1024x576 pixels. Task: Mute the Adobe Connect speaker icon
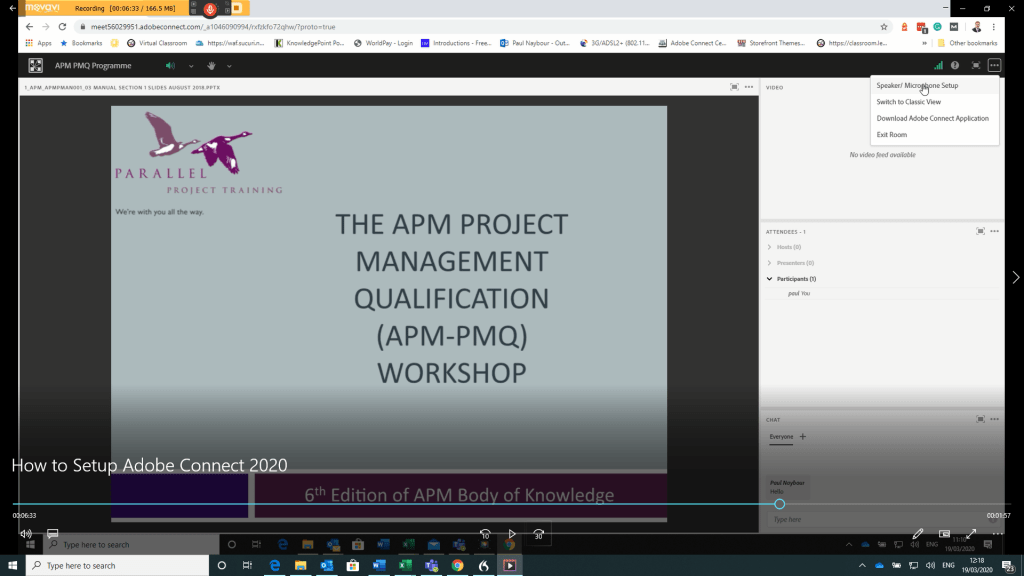(170, 66)
